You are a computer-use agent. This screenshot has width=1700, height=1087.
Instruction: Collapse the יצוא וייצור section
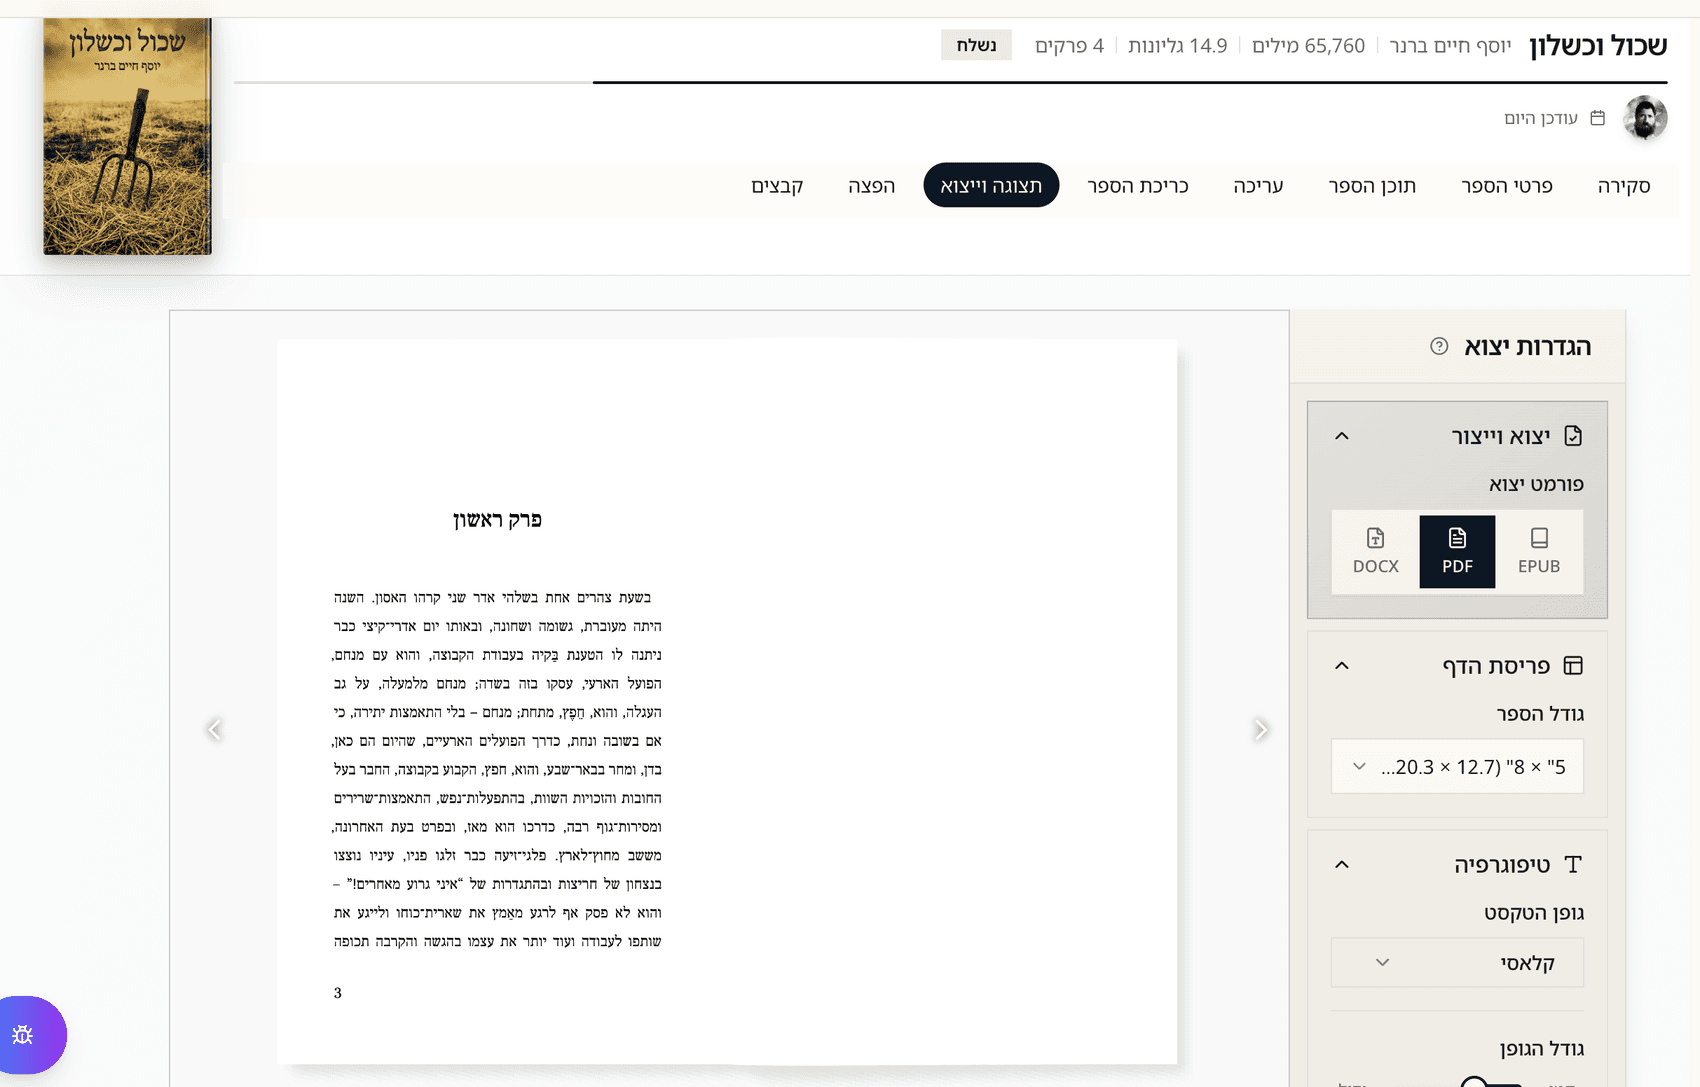(x=1342, y=436)
